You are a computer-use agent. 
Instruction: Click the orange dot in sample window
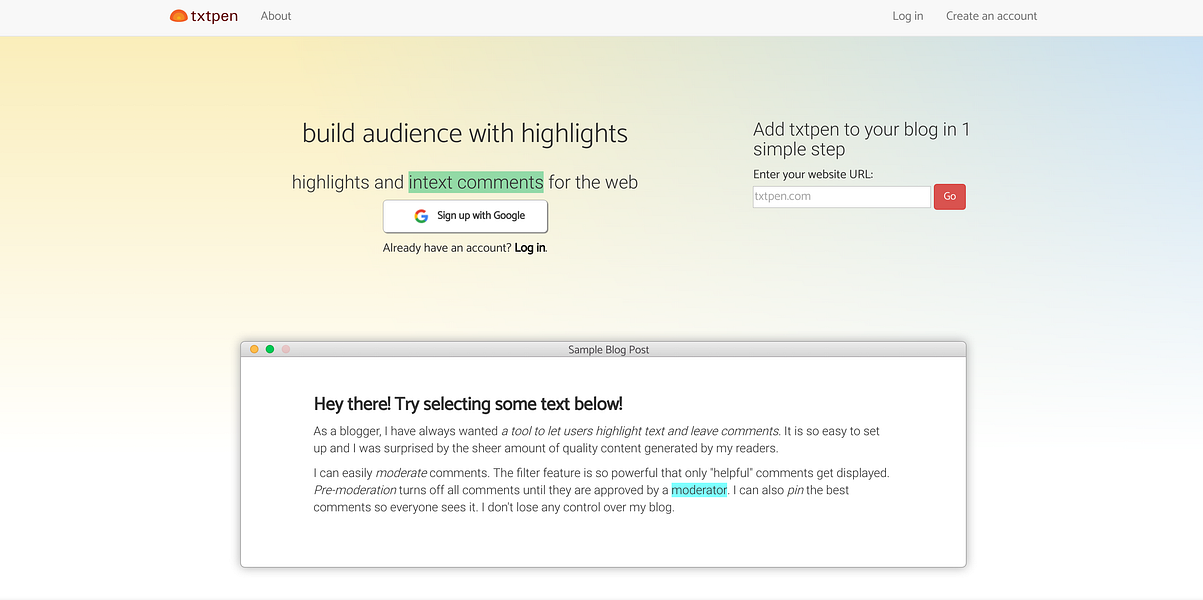tap(254, 349)
